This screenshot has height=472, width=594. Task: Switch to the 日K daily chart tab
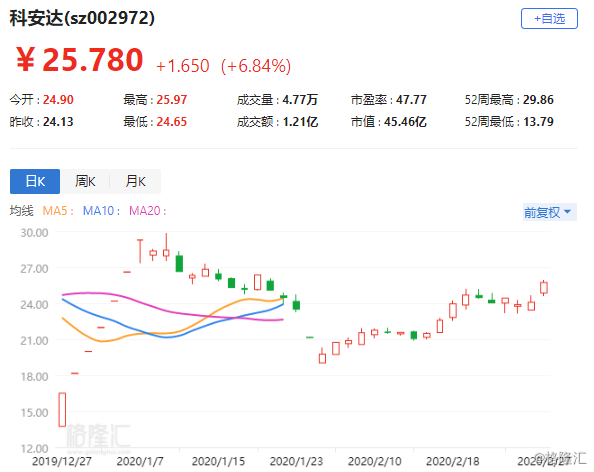click(x=35, y=181)
